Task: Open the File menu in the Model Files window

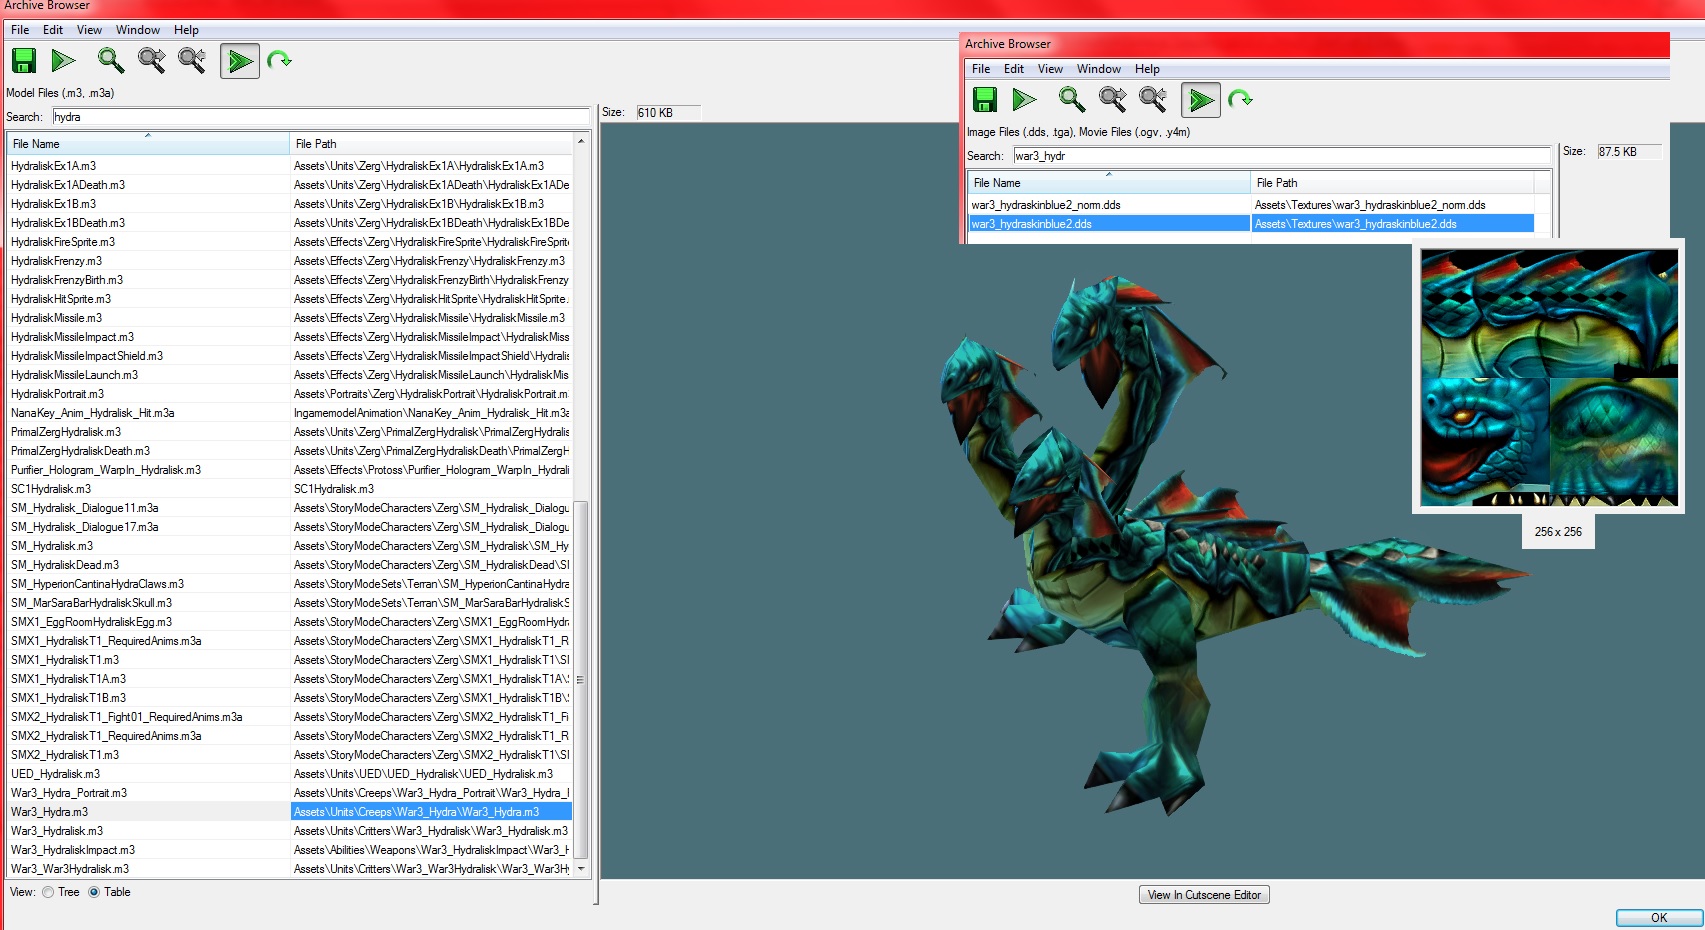Action: pyautogui.click(x=20, y=30)
